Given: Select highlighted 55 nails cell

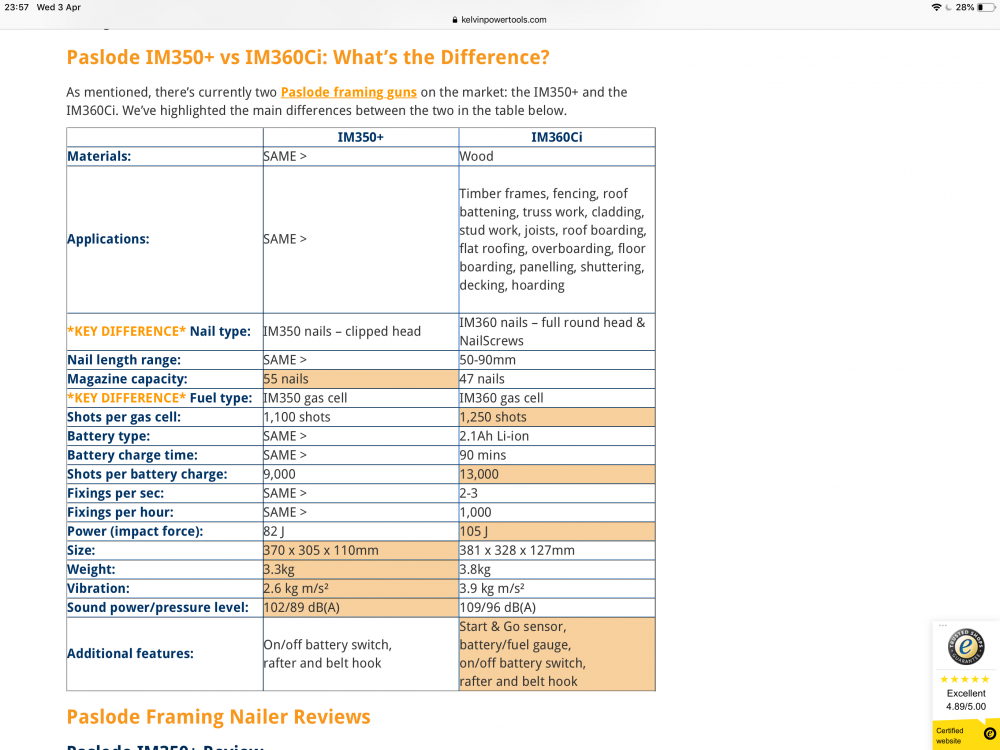Looking at the screenshot, I should pyautogui.click(x=360, y=379).
